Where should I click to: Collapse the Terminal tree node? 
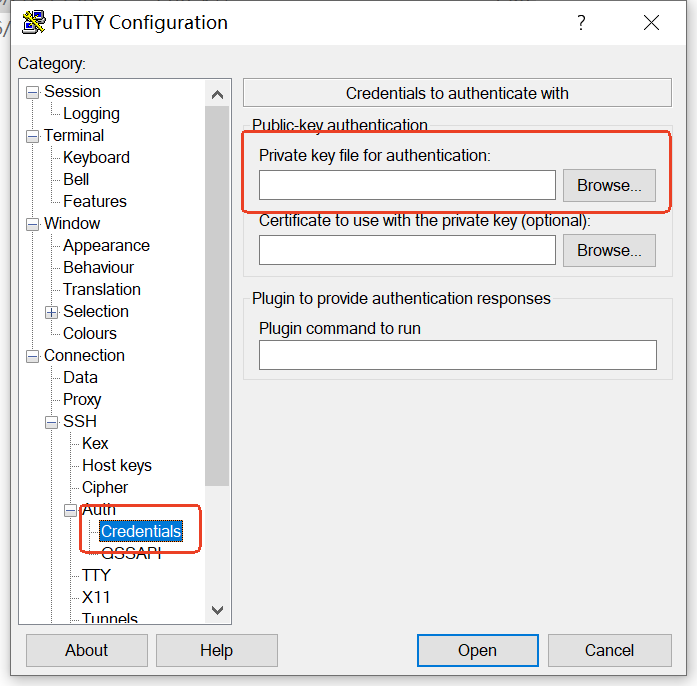(x=32, y=136)
